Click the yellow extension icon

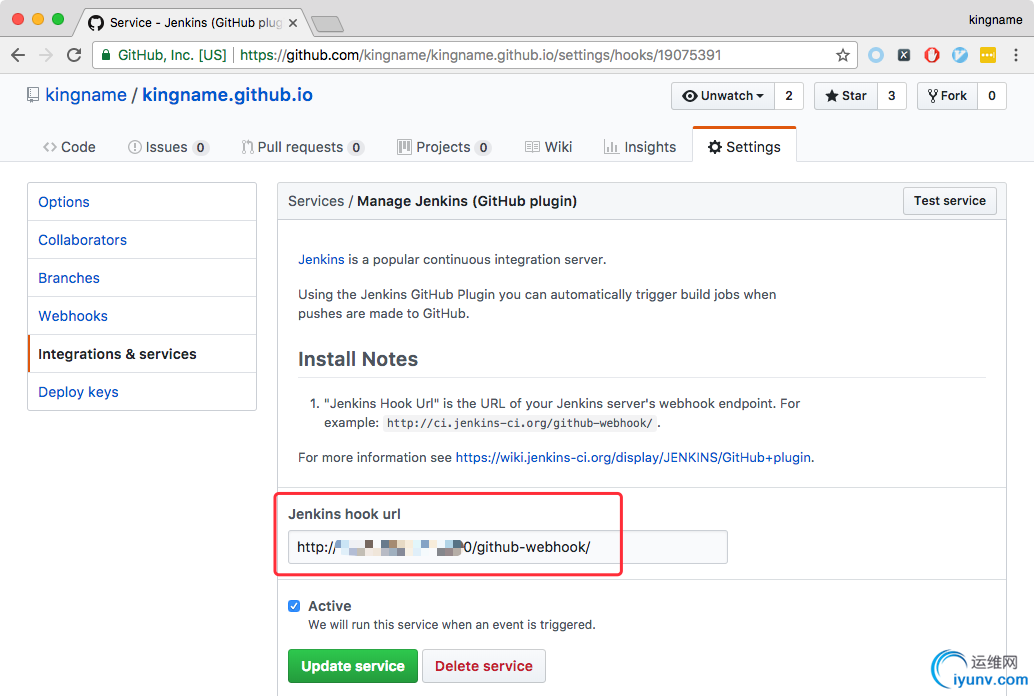point(988,55)
